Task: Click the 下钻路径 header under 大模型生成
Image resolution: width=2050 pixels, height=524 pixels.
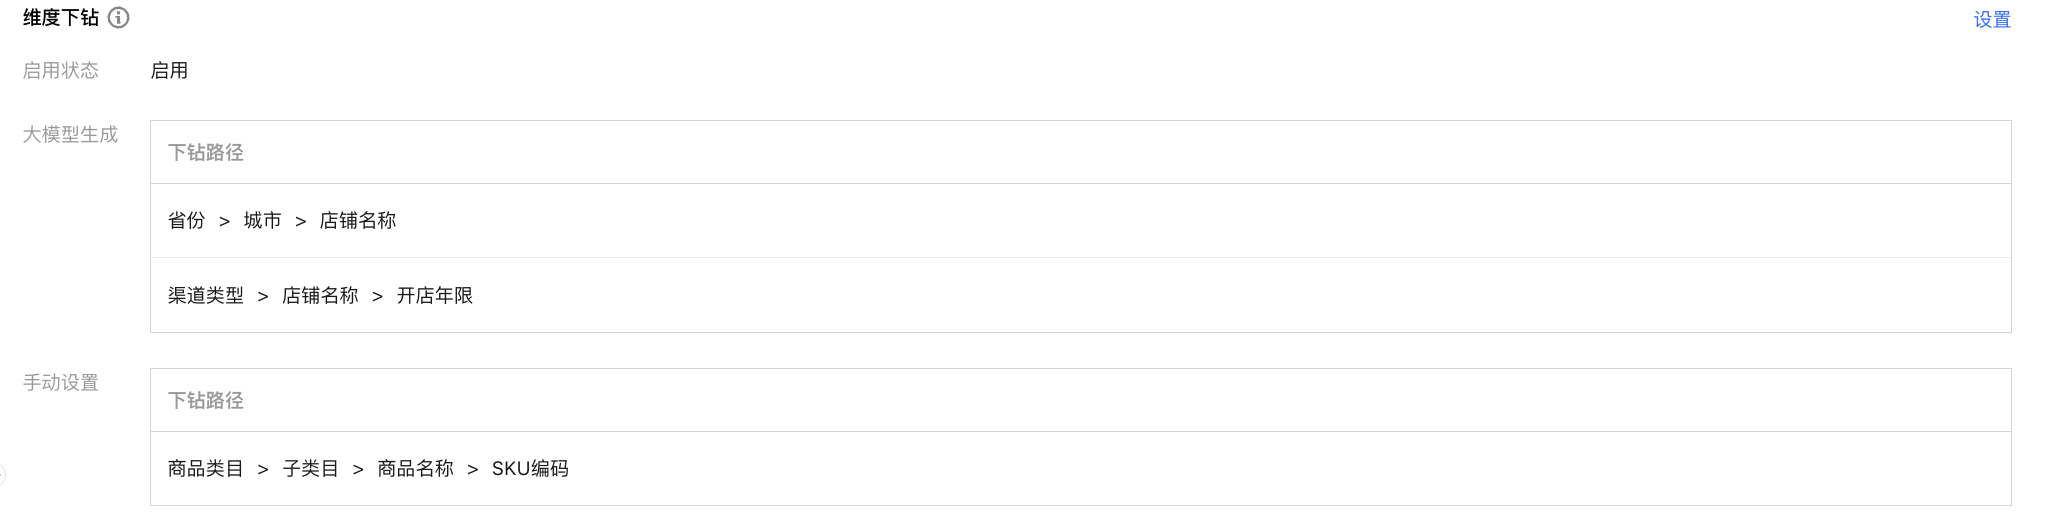Action: [x=206, y=153]
